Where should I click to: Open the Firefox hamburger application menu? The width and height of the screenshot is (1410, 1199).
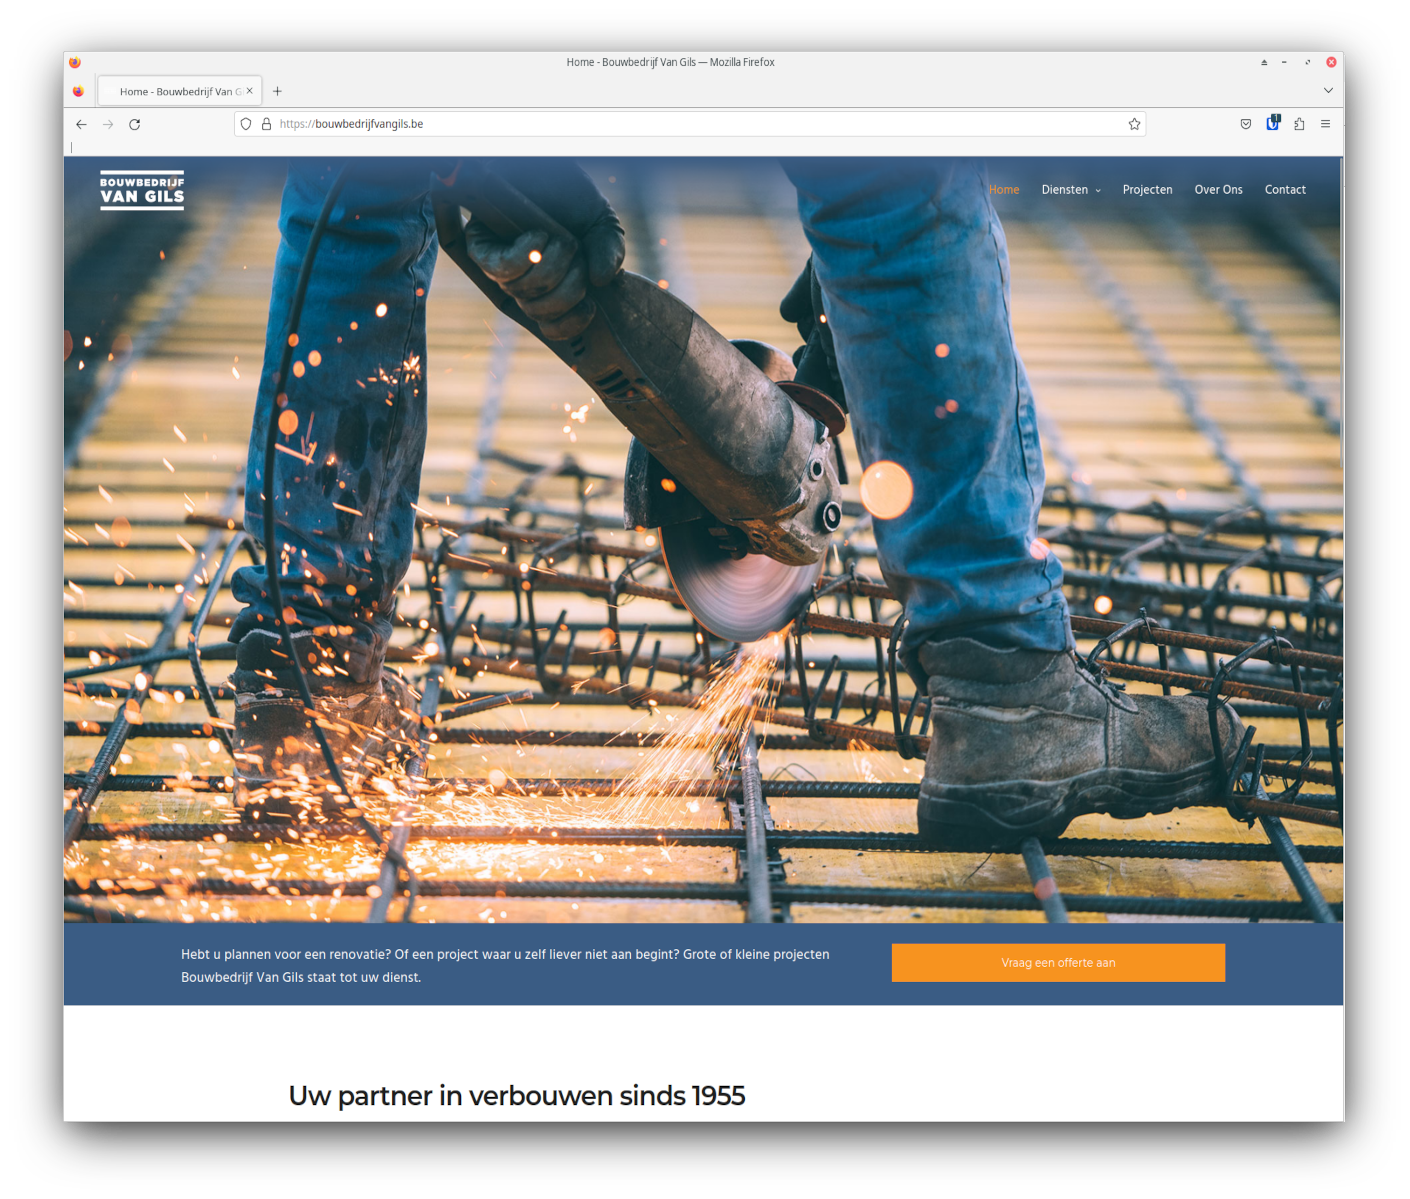pyautogui.click(x=1325, y=124)
